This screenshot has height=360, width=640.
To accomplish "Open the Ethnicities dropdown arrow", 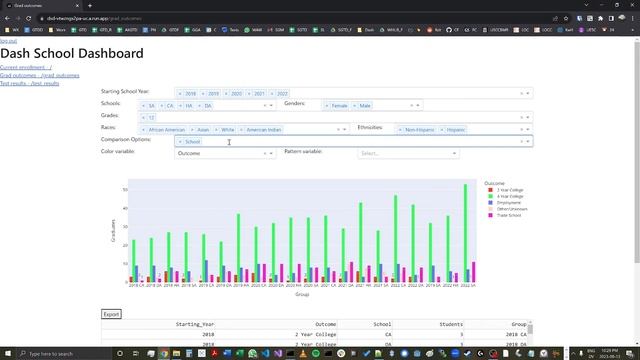I will click(x=528, y=130).
